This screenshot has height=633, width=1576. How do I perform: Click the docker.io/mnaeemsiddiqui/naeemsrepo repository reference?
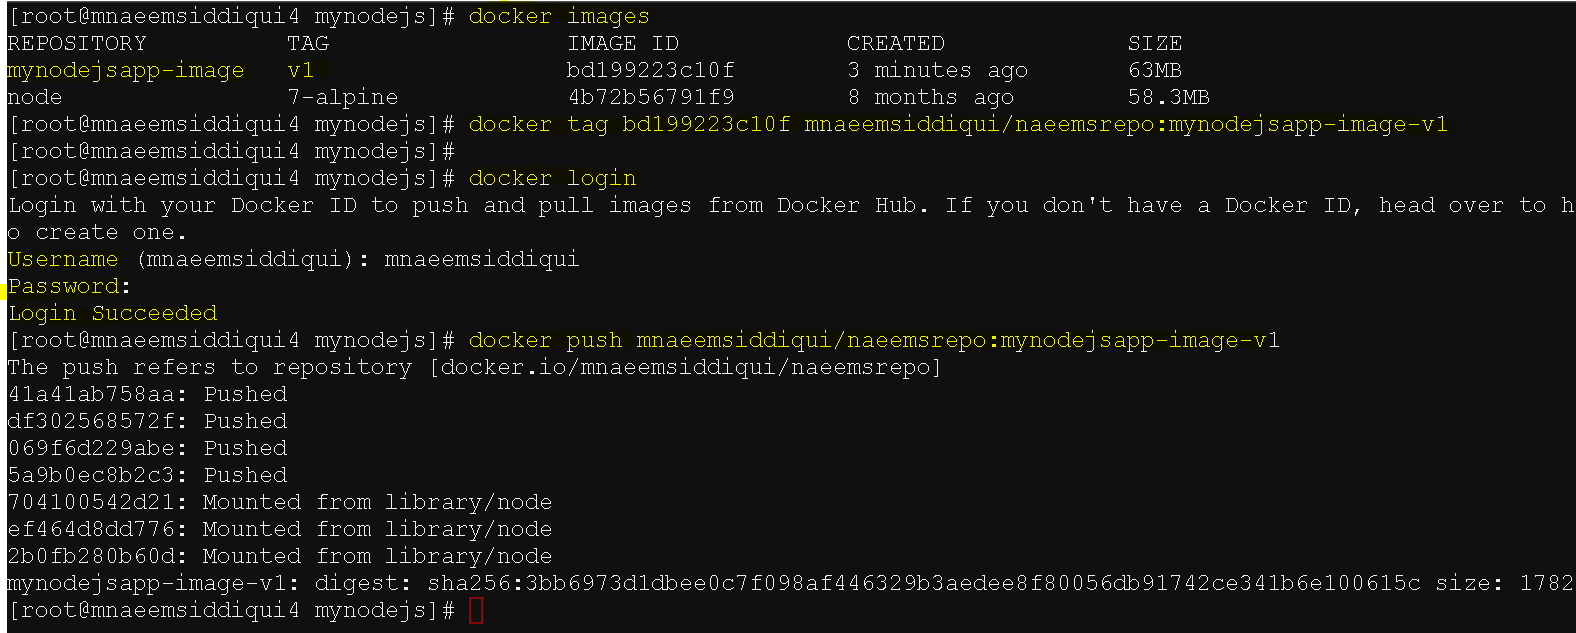point(685,367)
